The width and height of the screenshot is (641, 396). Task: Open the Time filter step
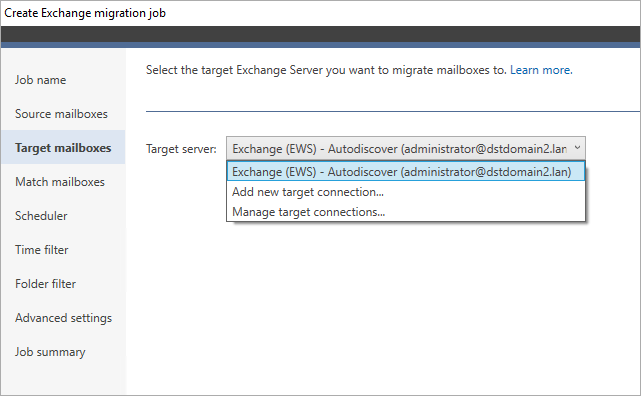[42, 249]
